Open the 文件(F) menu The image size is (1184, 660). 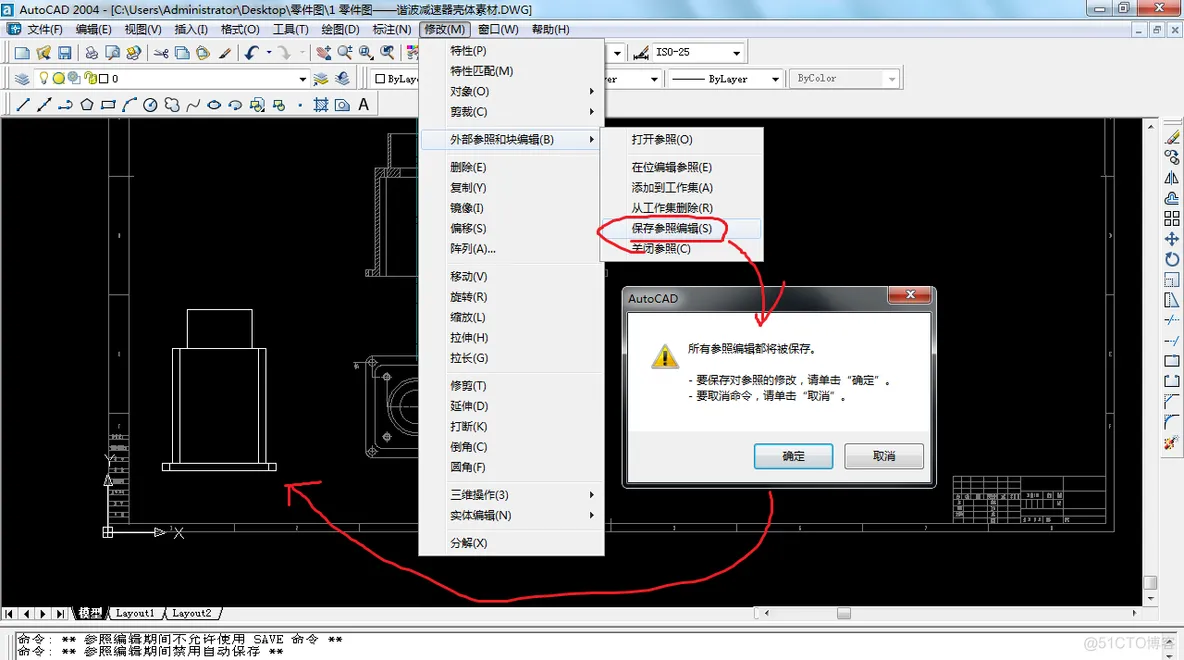[45, 29]
